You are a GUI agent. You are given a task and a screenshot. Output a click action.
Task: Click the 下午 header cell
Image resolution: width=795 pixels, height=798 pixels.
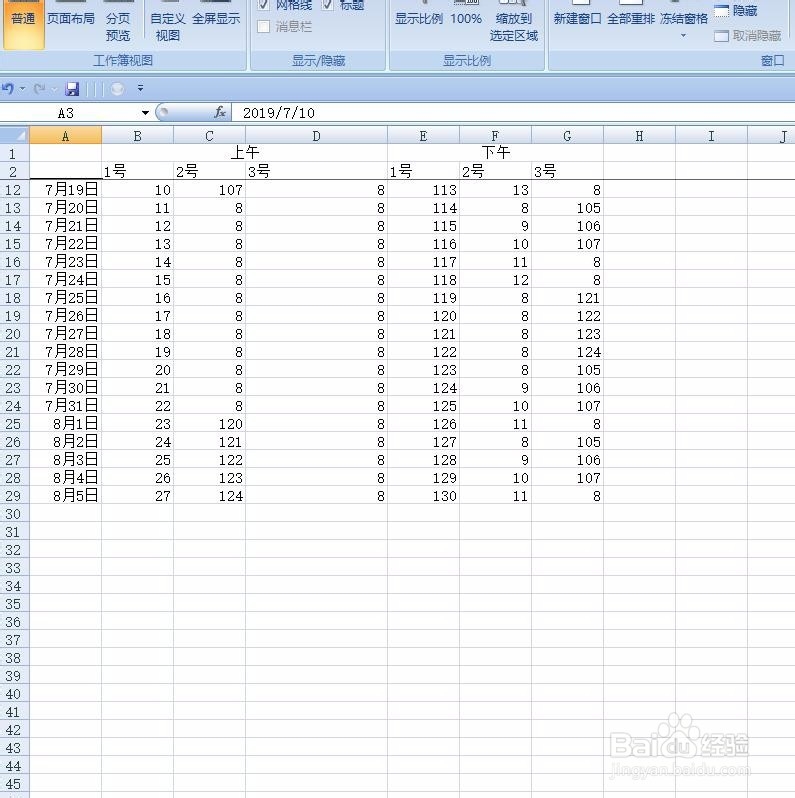(495, 153)
